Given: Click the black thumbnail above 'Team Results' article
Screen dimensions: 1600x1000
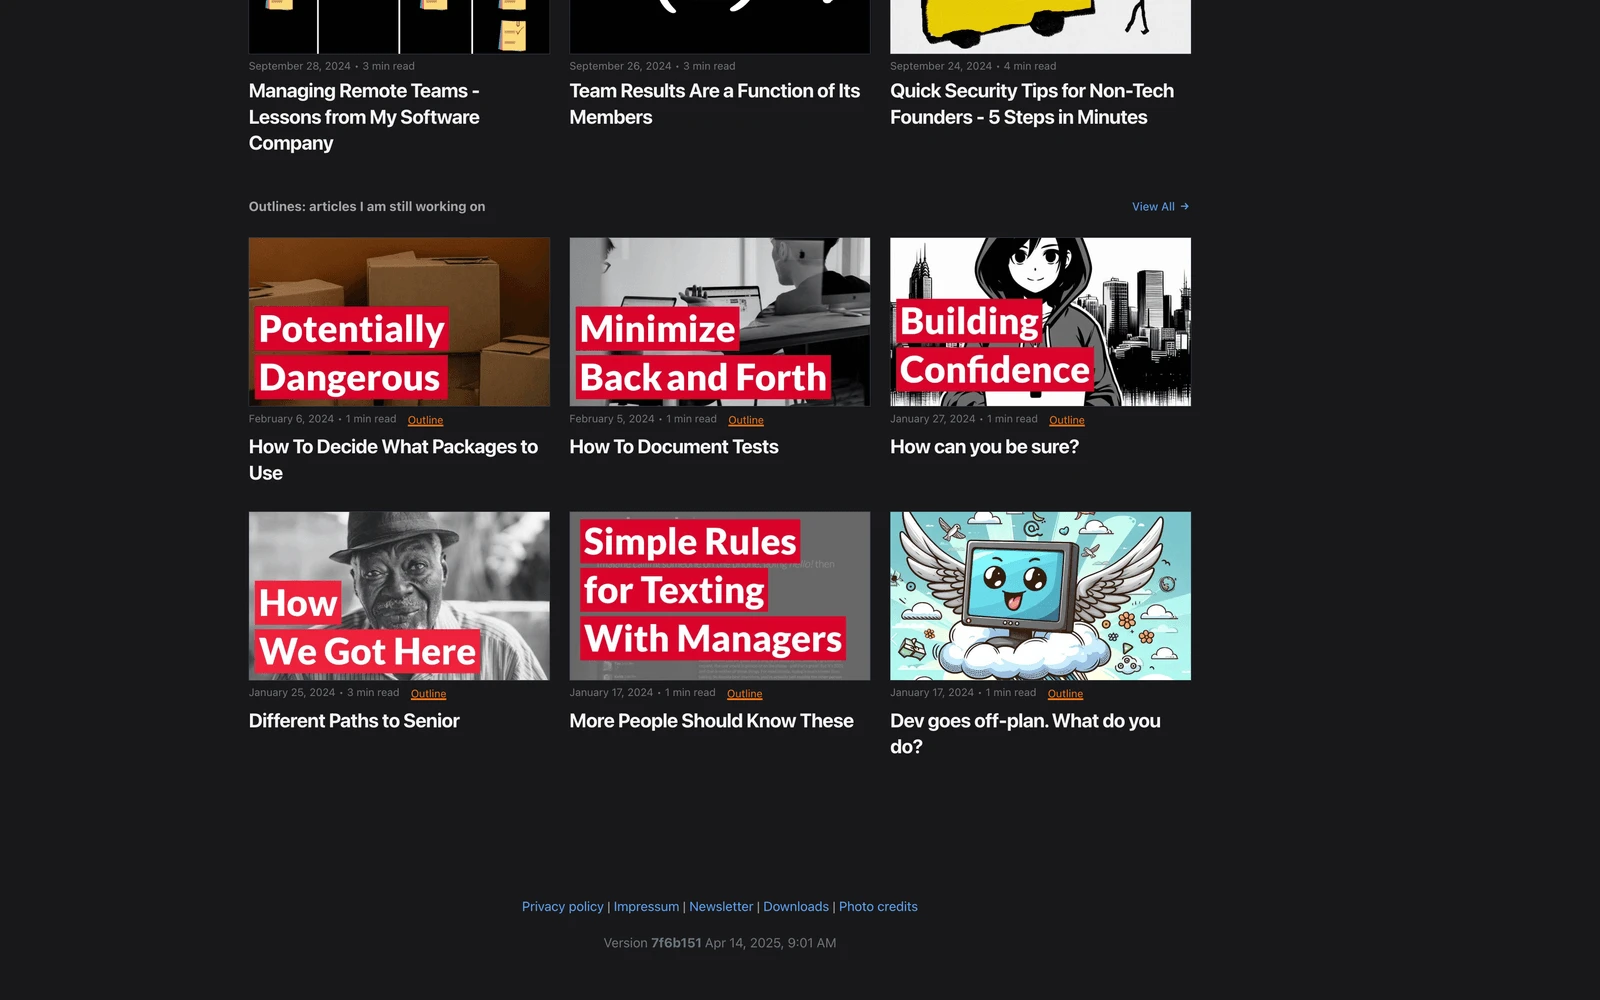Looking at the screenshot, I should tap(720, 26).
